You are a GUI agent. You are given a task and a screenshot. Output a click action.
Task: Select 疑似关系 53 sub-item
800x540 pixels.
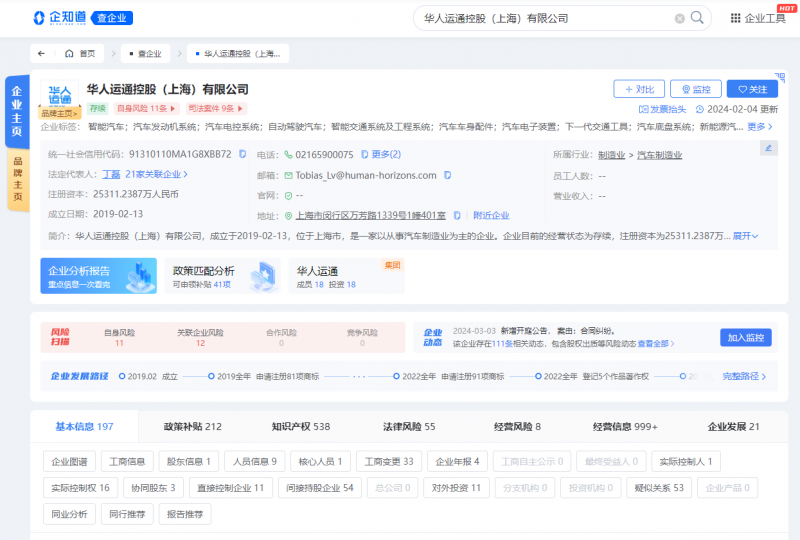click(659, 488)
